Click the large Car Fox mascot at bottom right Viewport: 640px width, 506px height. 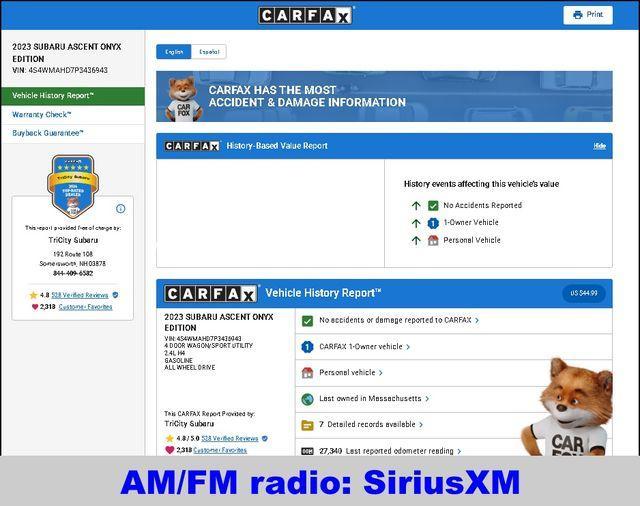(568, 407)
